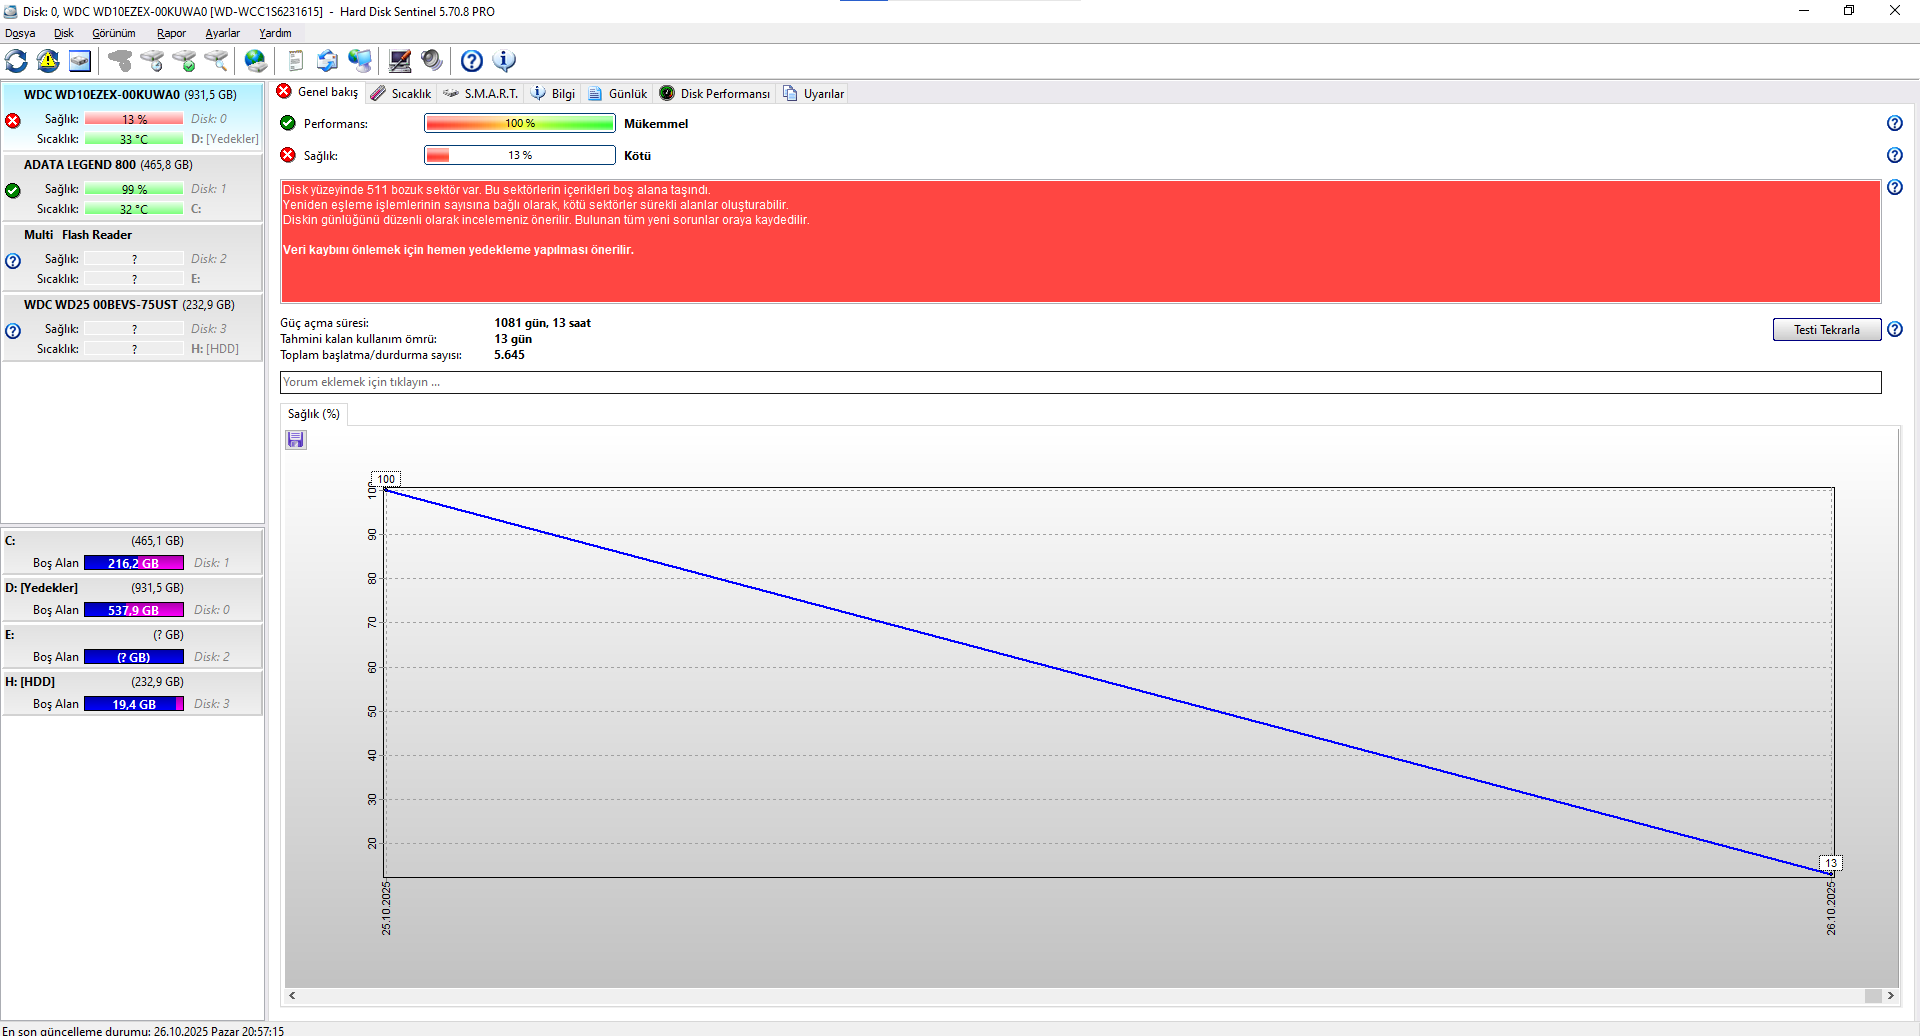Select WDC WD10EZEX-00KUWA0 disk entry

coord(132,117)
